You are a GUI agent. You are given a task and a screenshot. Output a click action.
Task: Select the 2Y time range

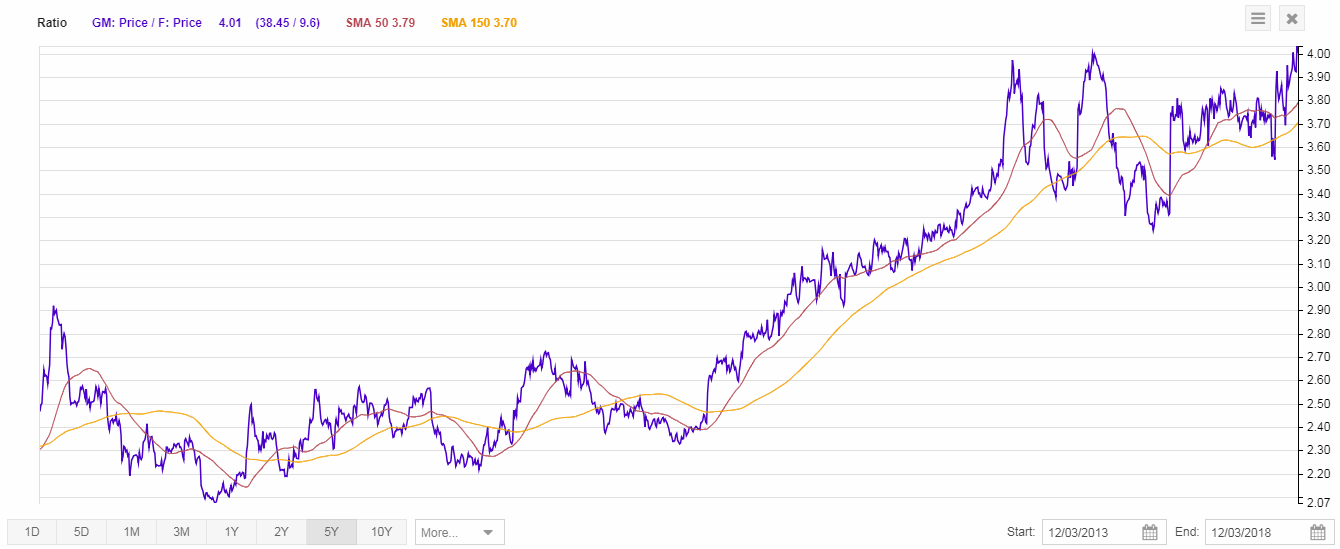(x=282, y=532)
